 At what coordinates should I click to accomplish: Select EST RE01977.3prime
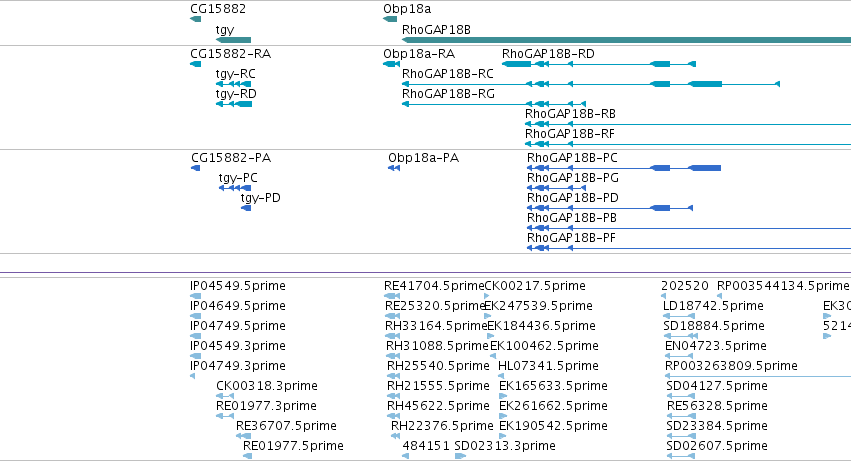coord(266,407)
